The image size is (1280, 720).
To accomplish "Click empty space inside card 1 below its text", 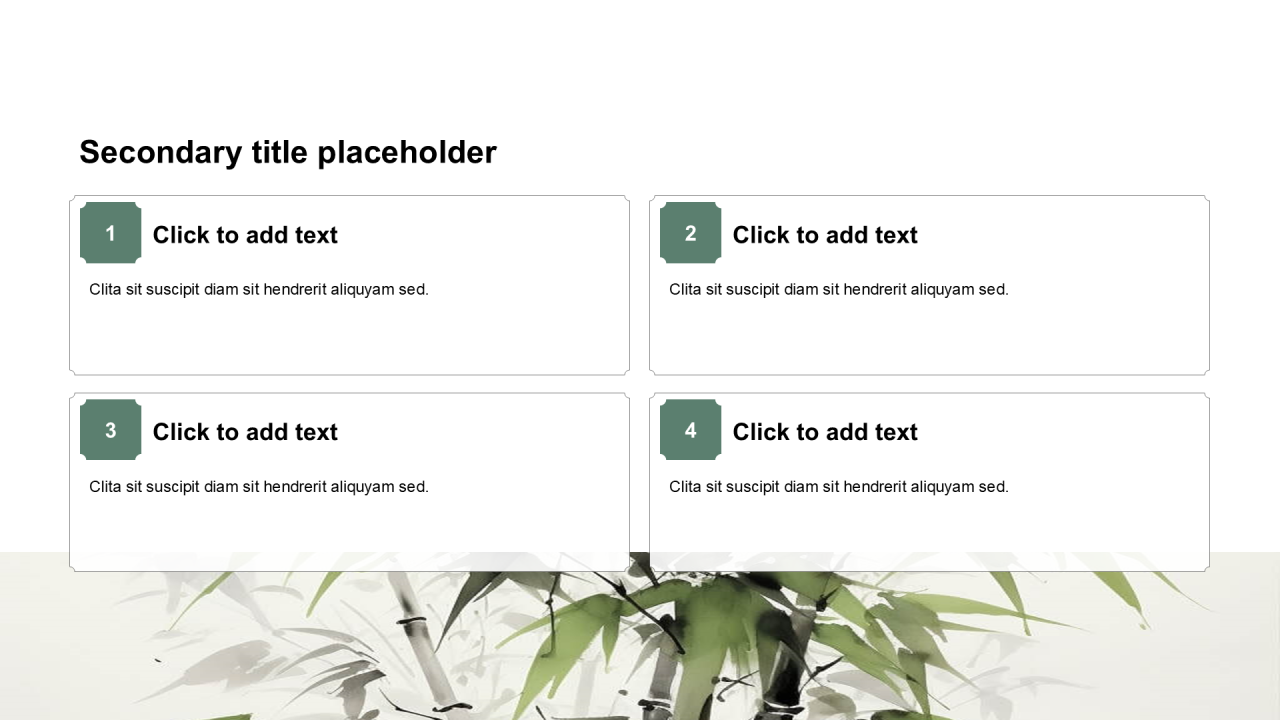I will [x=350, y=340].
